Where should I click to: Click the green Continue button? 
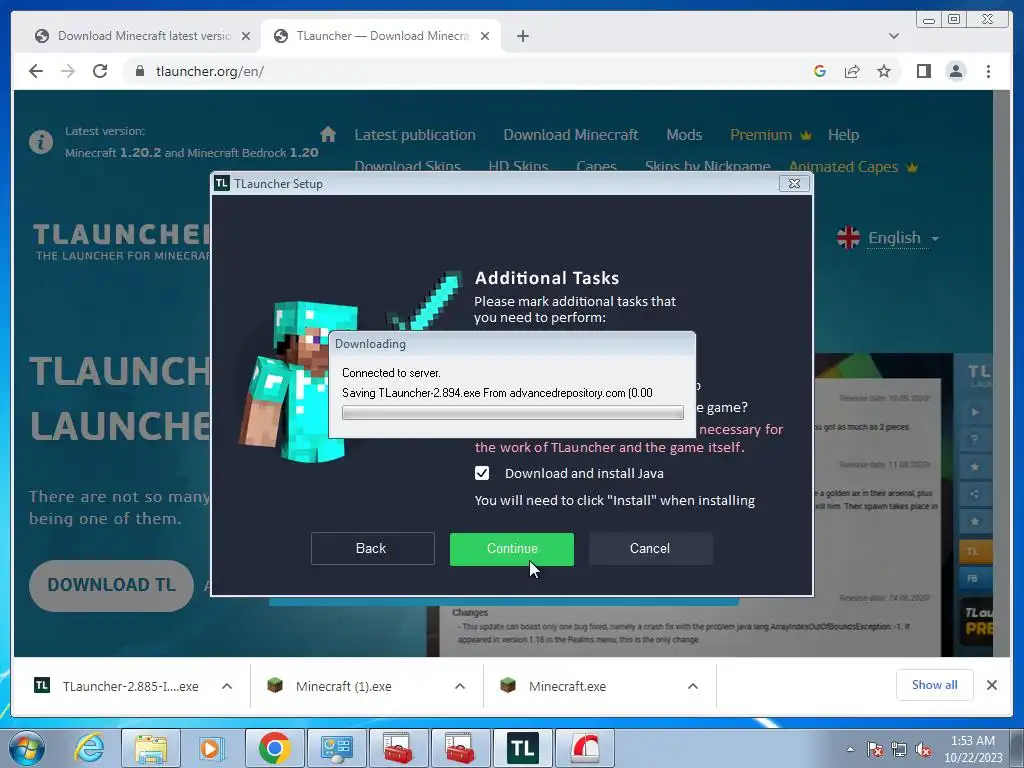511,549
